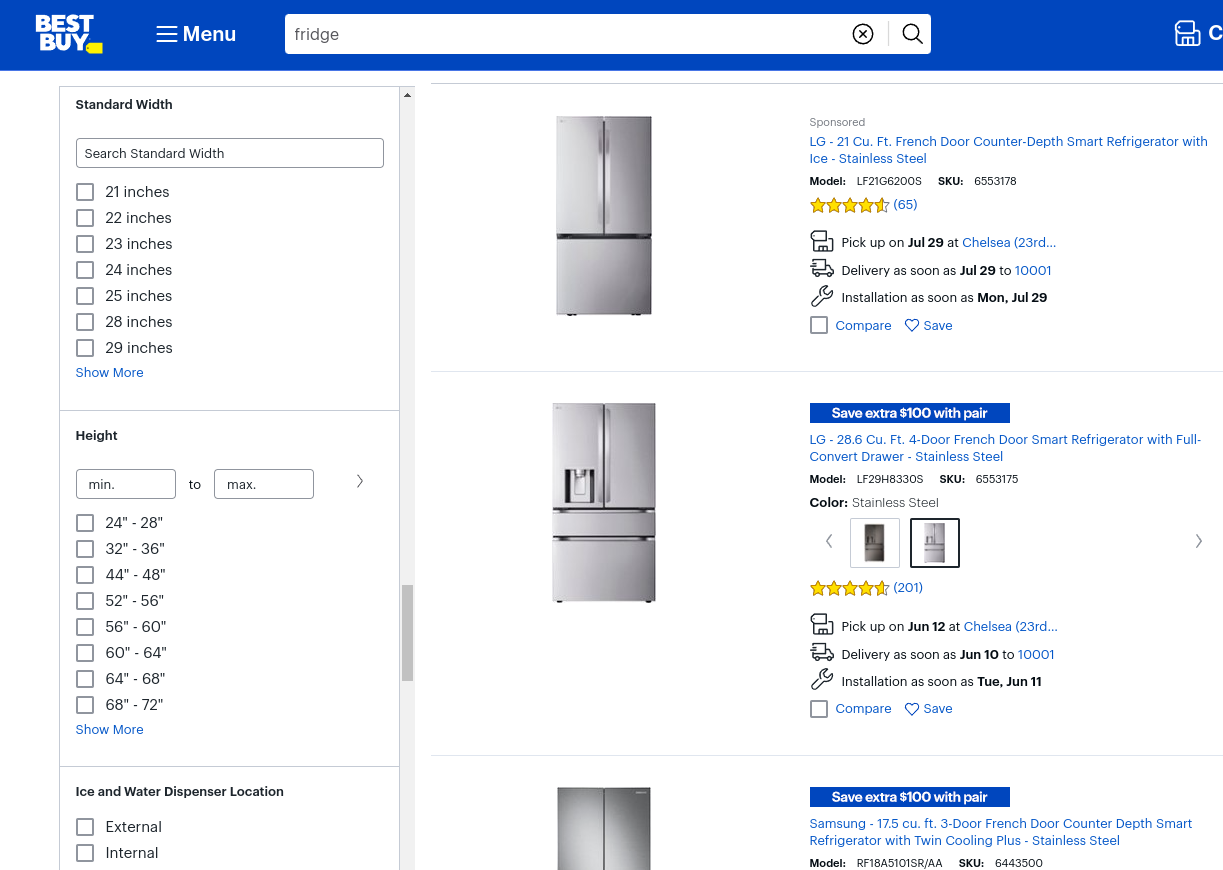
Task: Tick the 68" - 72" height checkbox
Action: point(85,705)
